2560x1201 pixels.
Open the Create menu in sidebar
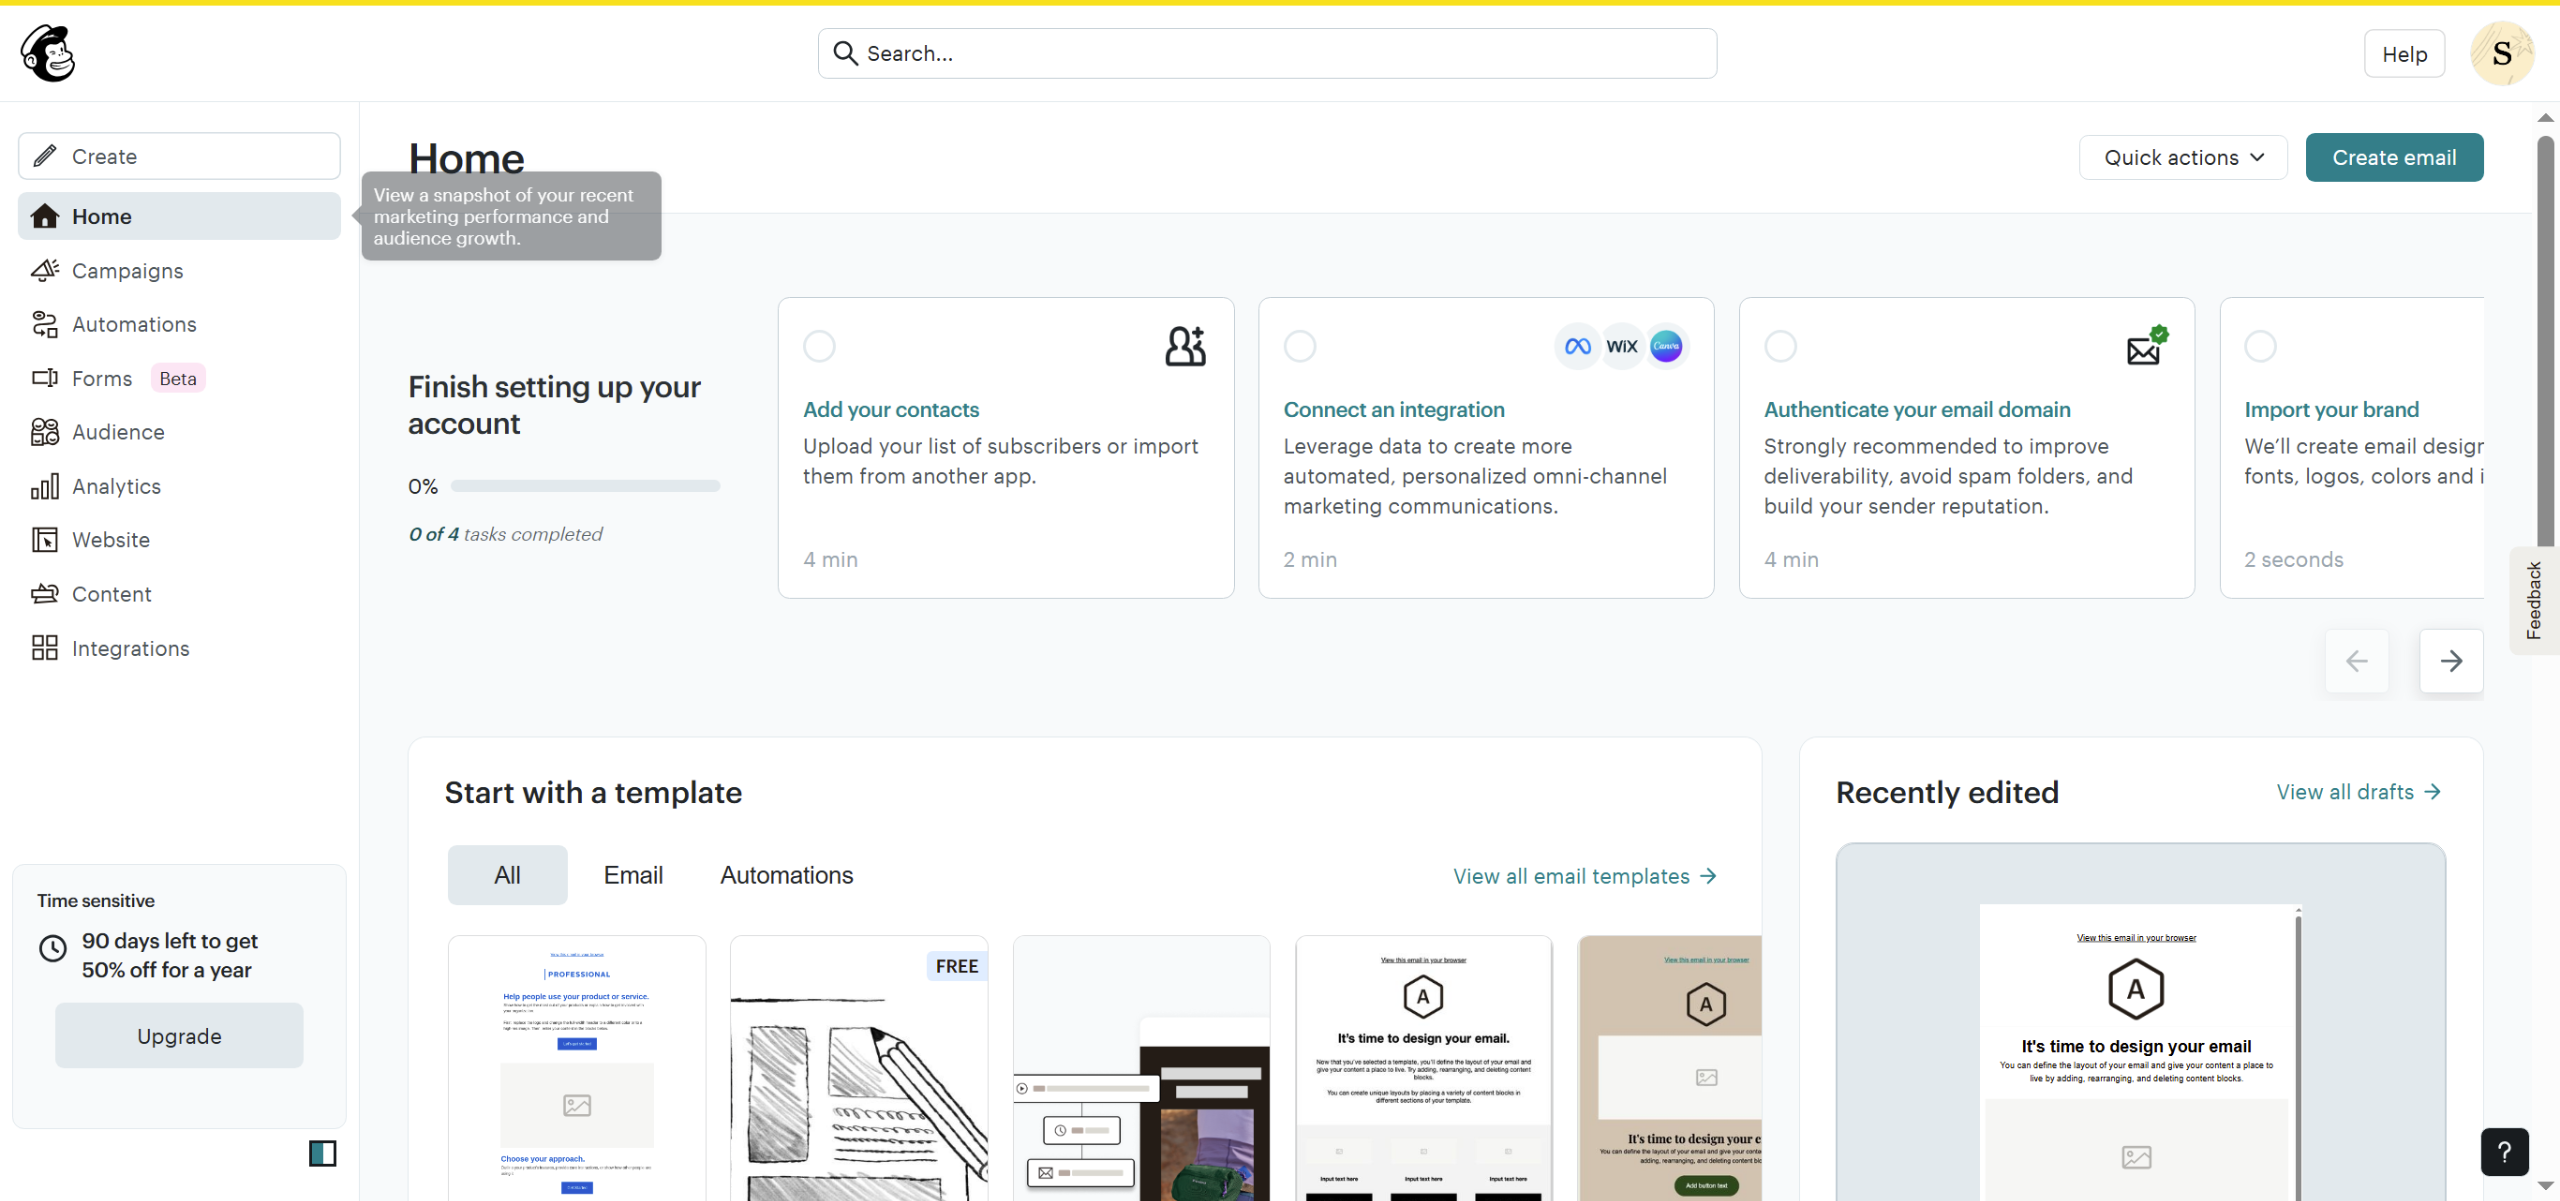click(179, 156)
